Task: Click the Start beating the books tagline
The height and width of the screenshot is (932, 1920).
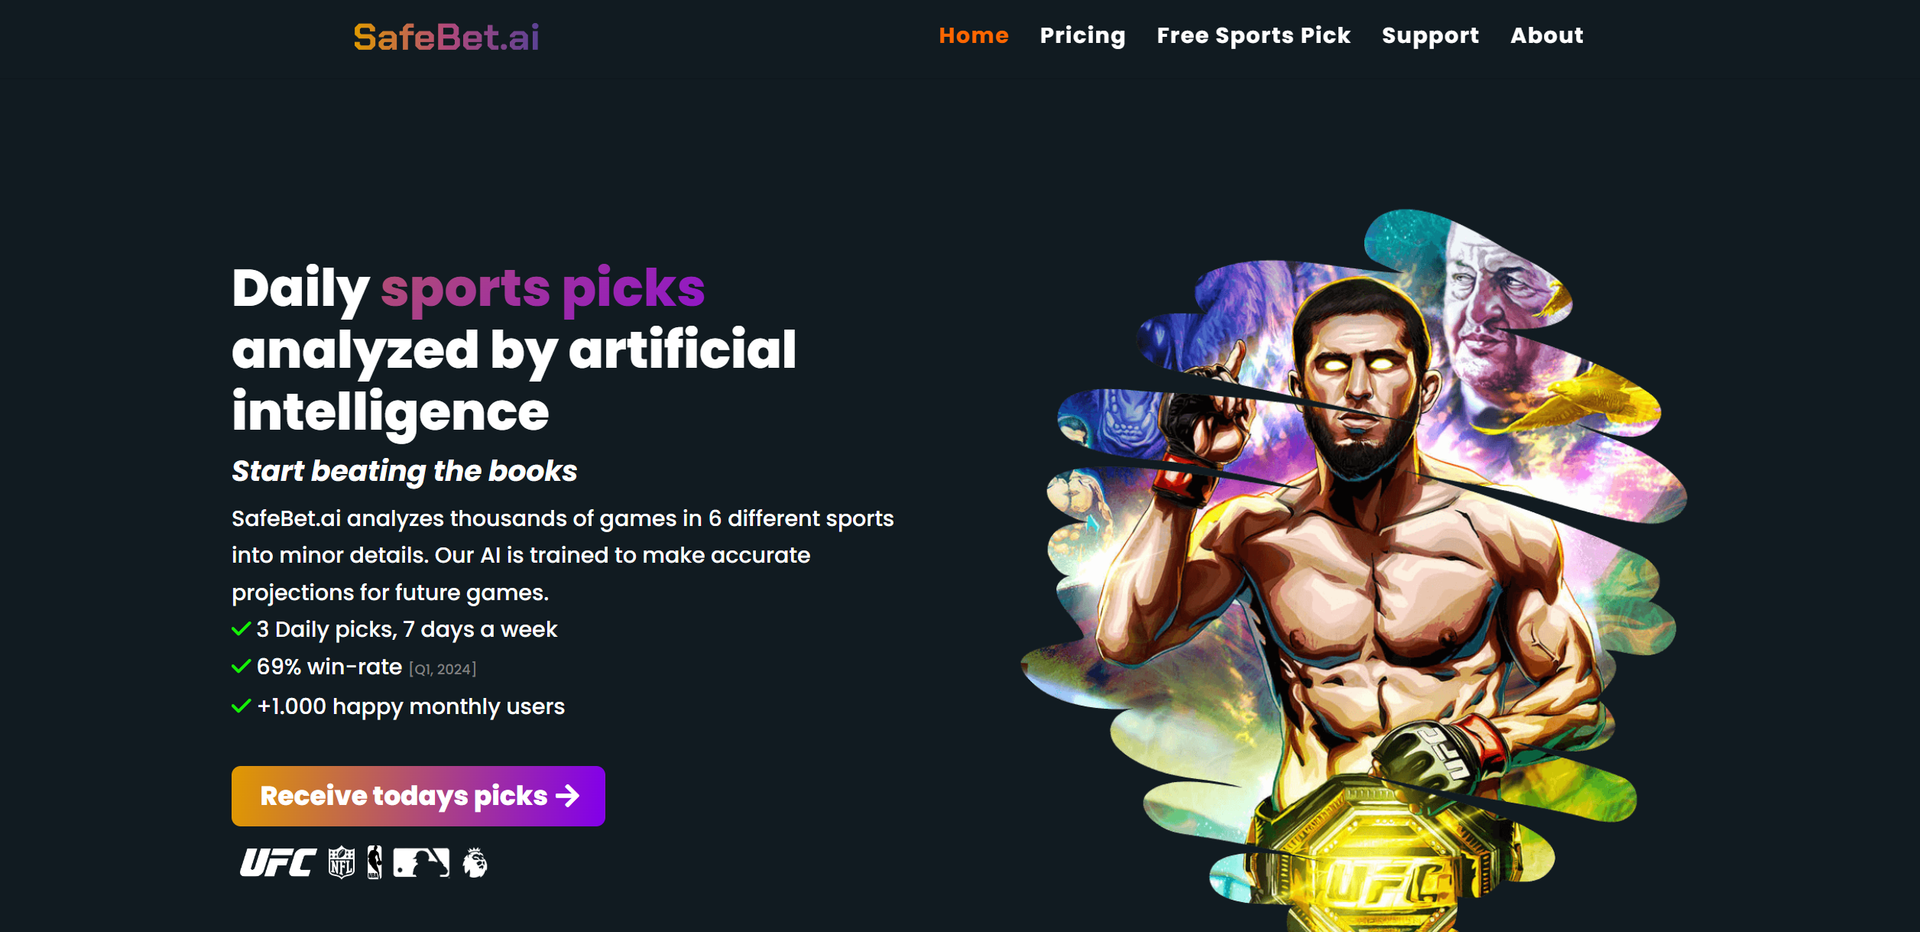Action: point(403,471)
